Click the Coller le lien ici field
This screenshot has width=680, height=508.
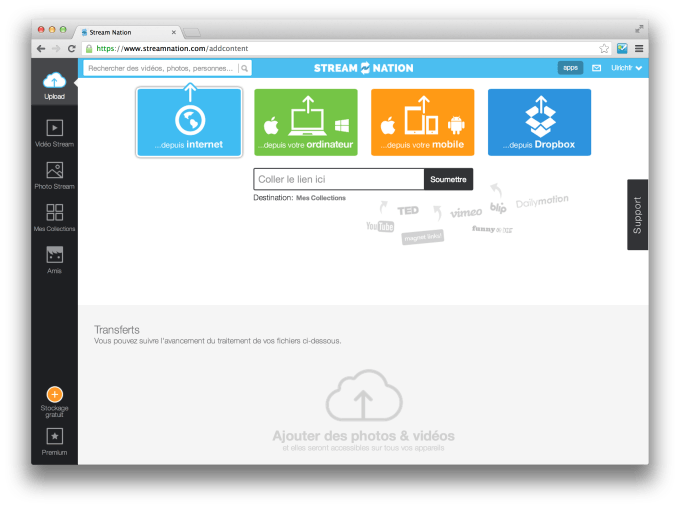tap(339, 179)
